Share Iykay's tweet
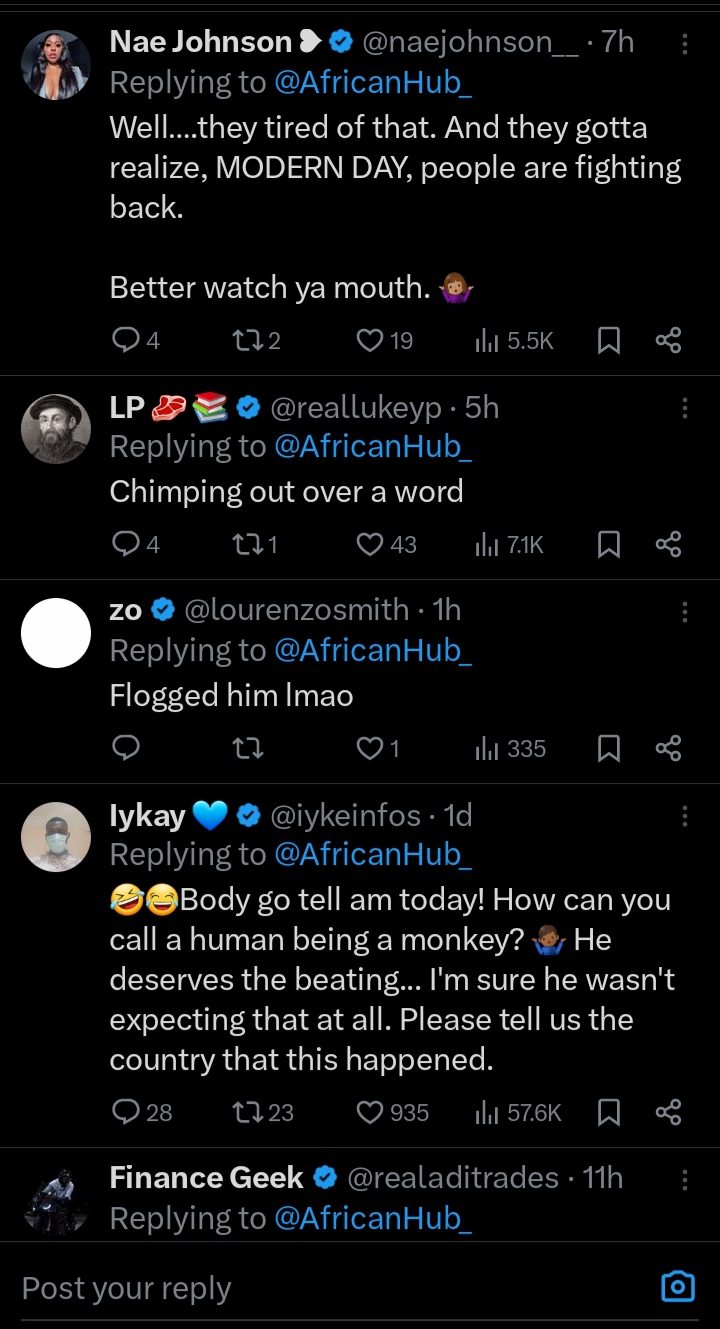Viewport: 720px width, 1329px height. tap(668, 1112)
